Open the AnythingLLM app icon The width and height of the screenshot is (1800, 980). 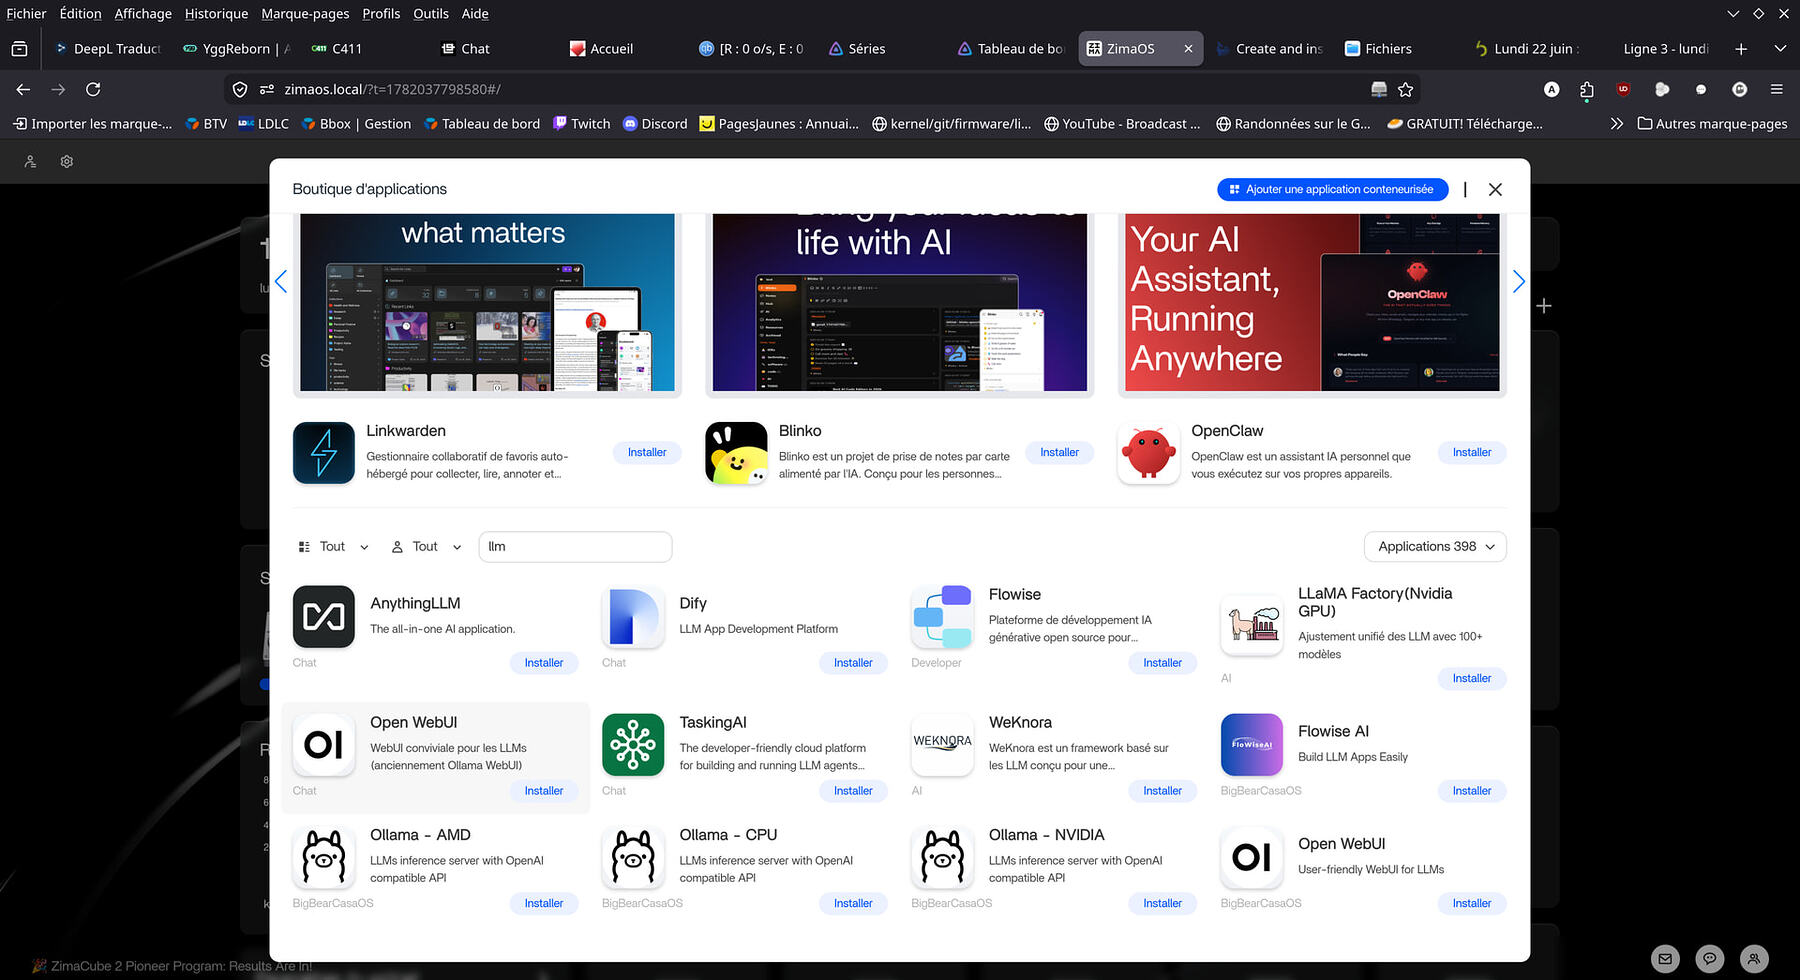click(x=323, y=617)
